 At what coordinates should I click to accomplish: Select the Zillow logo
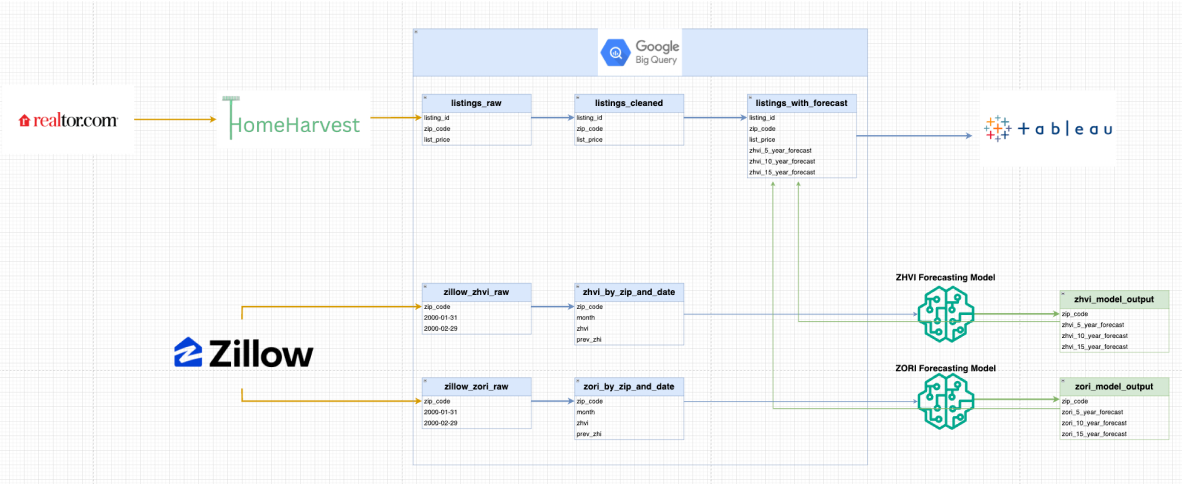click(243, 352)
